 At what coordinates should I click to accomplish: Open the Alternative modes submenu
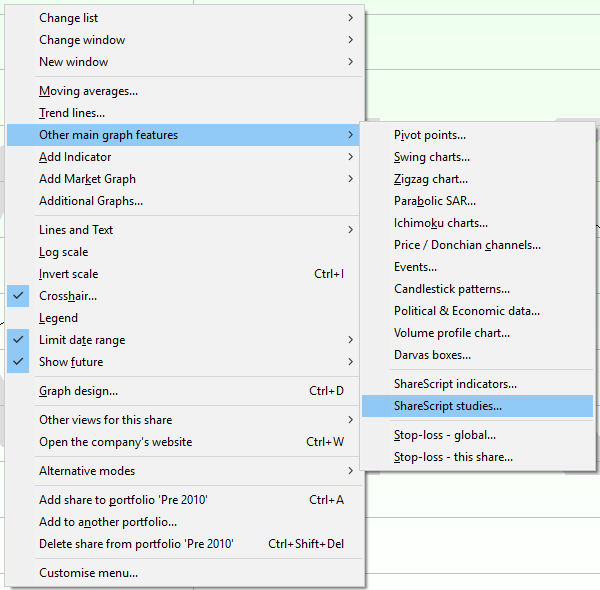click(x=87, y=471)
